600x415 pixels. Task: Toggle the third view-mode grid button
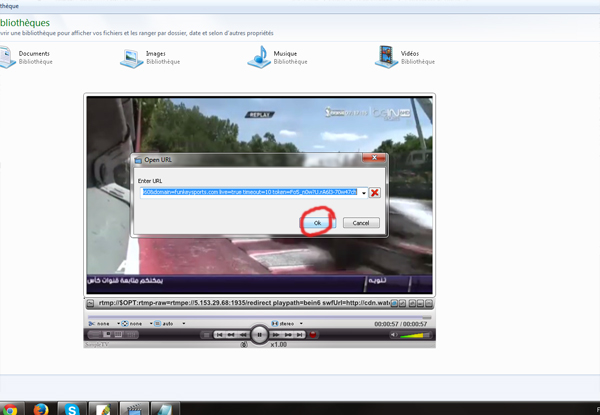coord(118,335)
